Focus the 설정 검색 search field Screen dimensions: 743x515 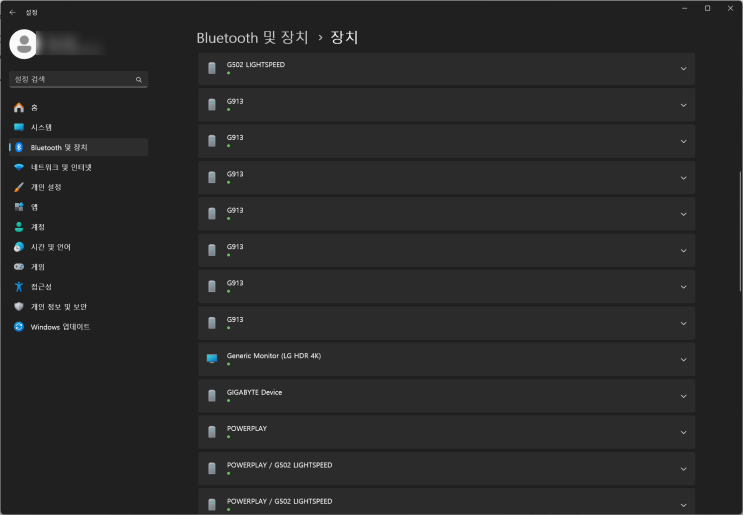click(x=79, y=79)
